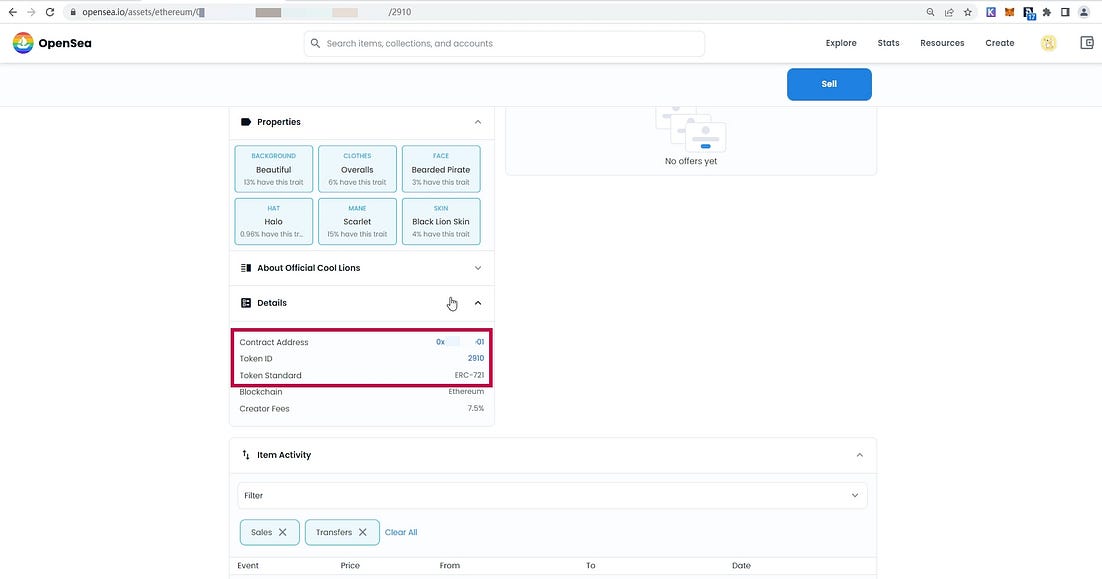Viewport: 1102px width, 579px height.
Task: Reload the page with refresh icon
Action: (x=50, y=12)
